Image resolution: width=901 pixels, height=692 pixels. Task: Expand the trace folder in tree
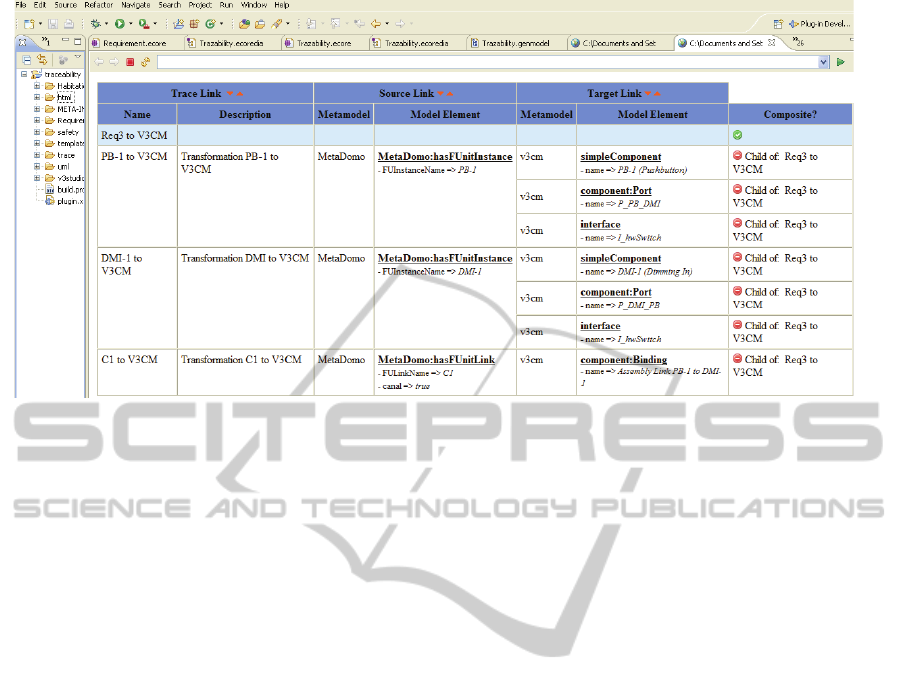[37, 155]
